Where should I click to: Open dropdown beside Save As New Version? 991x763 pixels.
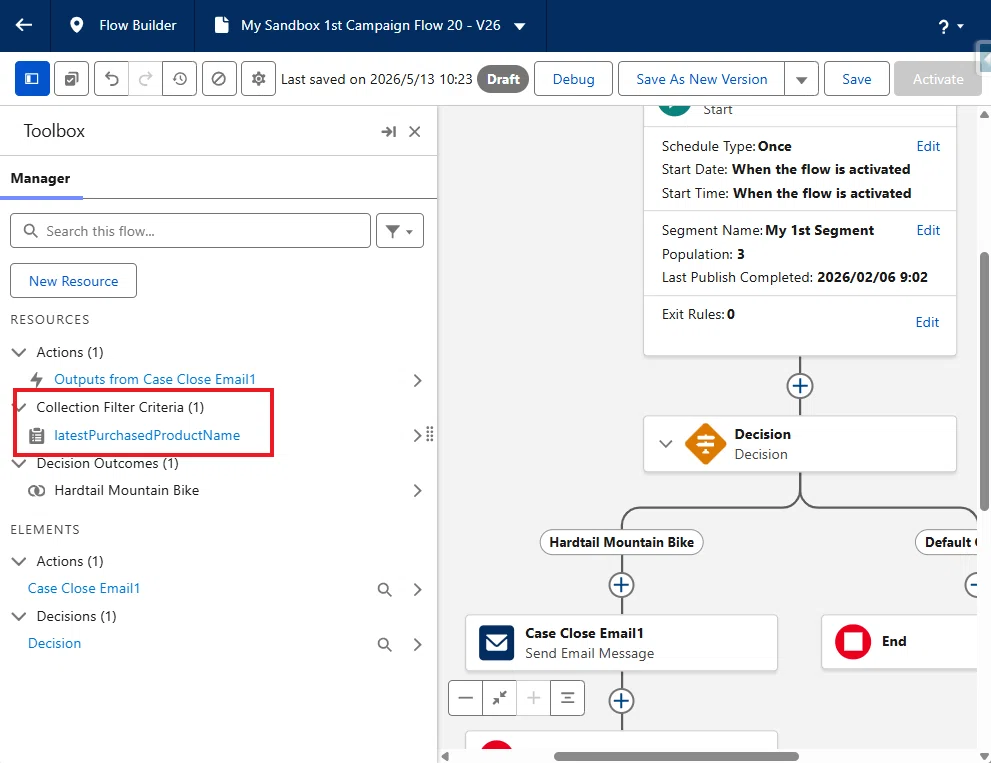801,78
